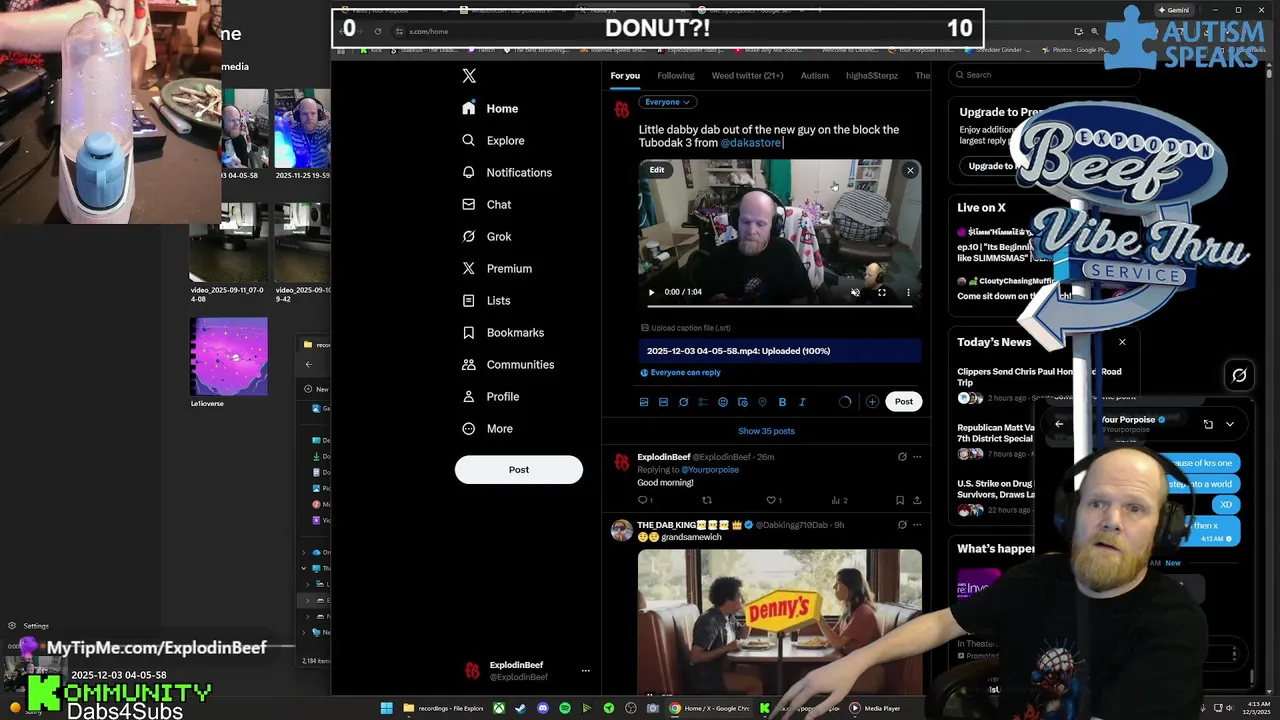Screen dimensions: 1280x720
Task: Open the Explore page
Action: (x=494, y=140)
